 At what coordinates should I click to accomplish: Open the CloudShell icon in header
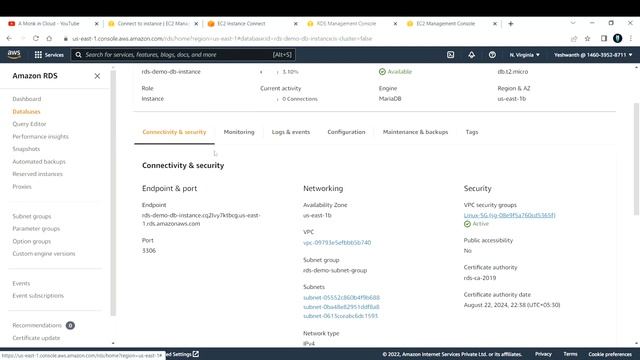pos(450,55)
